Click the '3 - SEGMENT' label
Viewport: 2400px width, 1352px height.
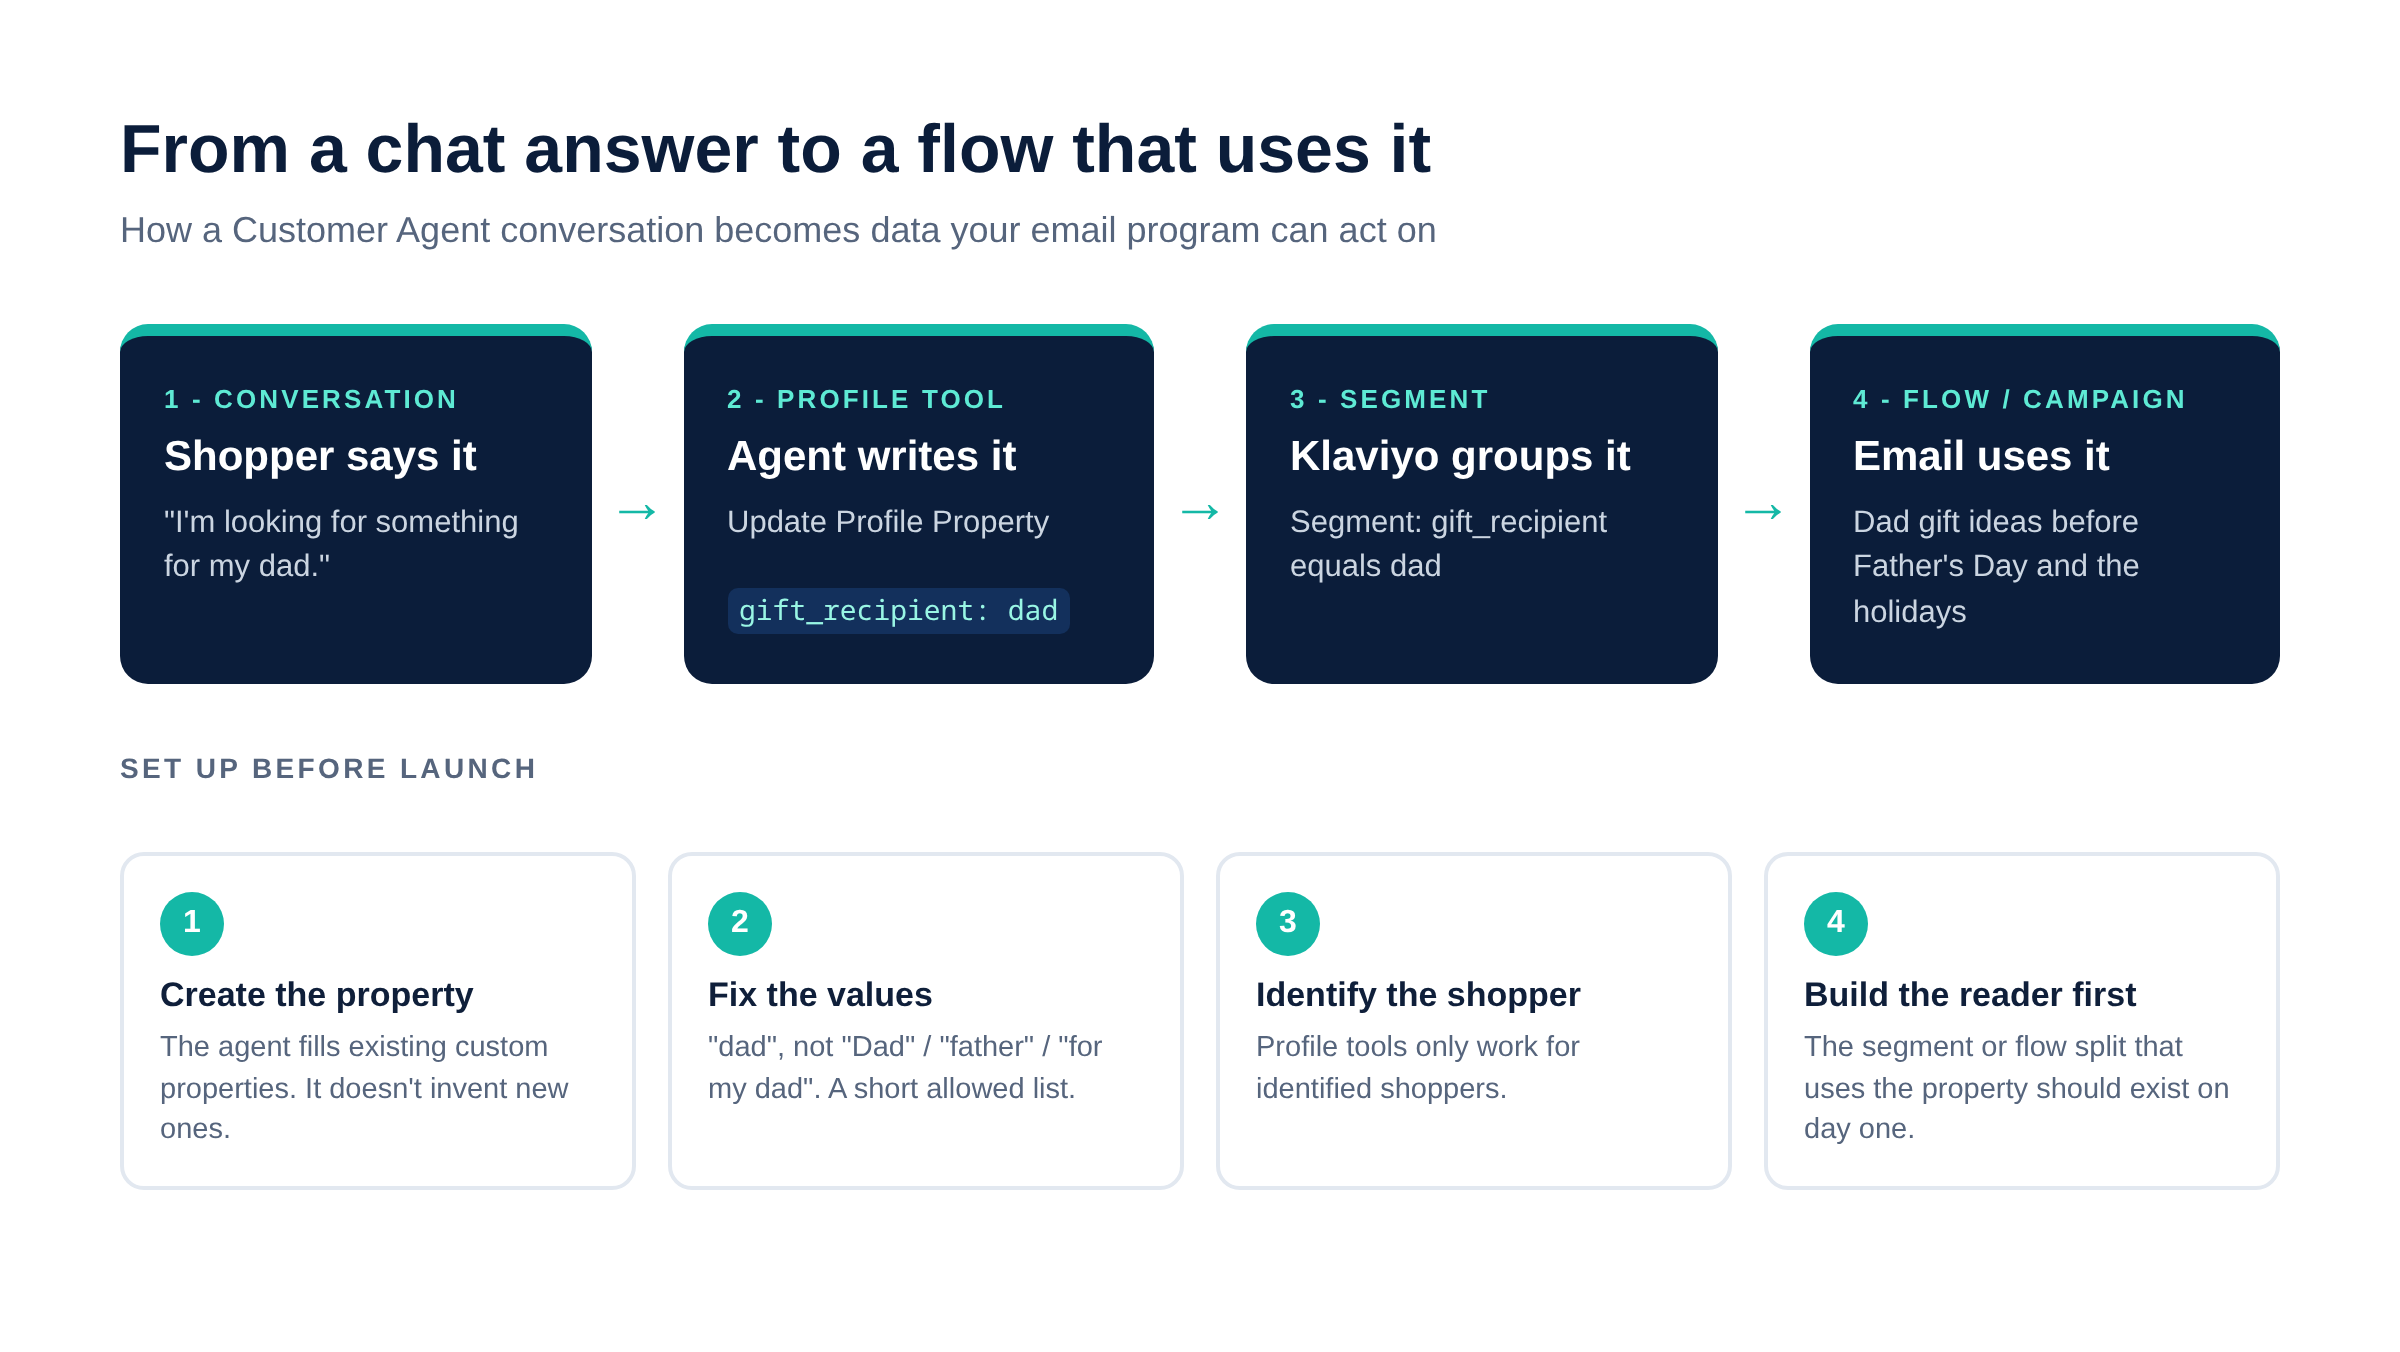click(x=1389, y=399)
